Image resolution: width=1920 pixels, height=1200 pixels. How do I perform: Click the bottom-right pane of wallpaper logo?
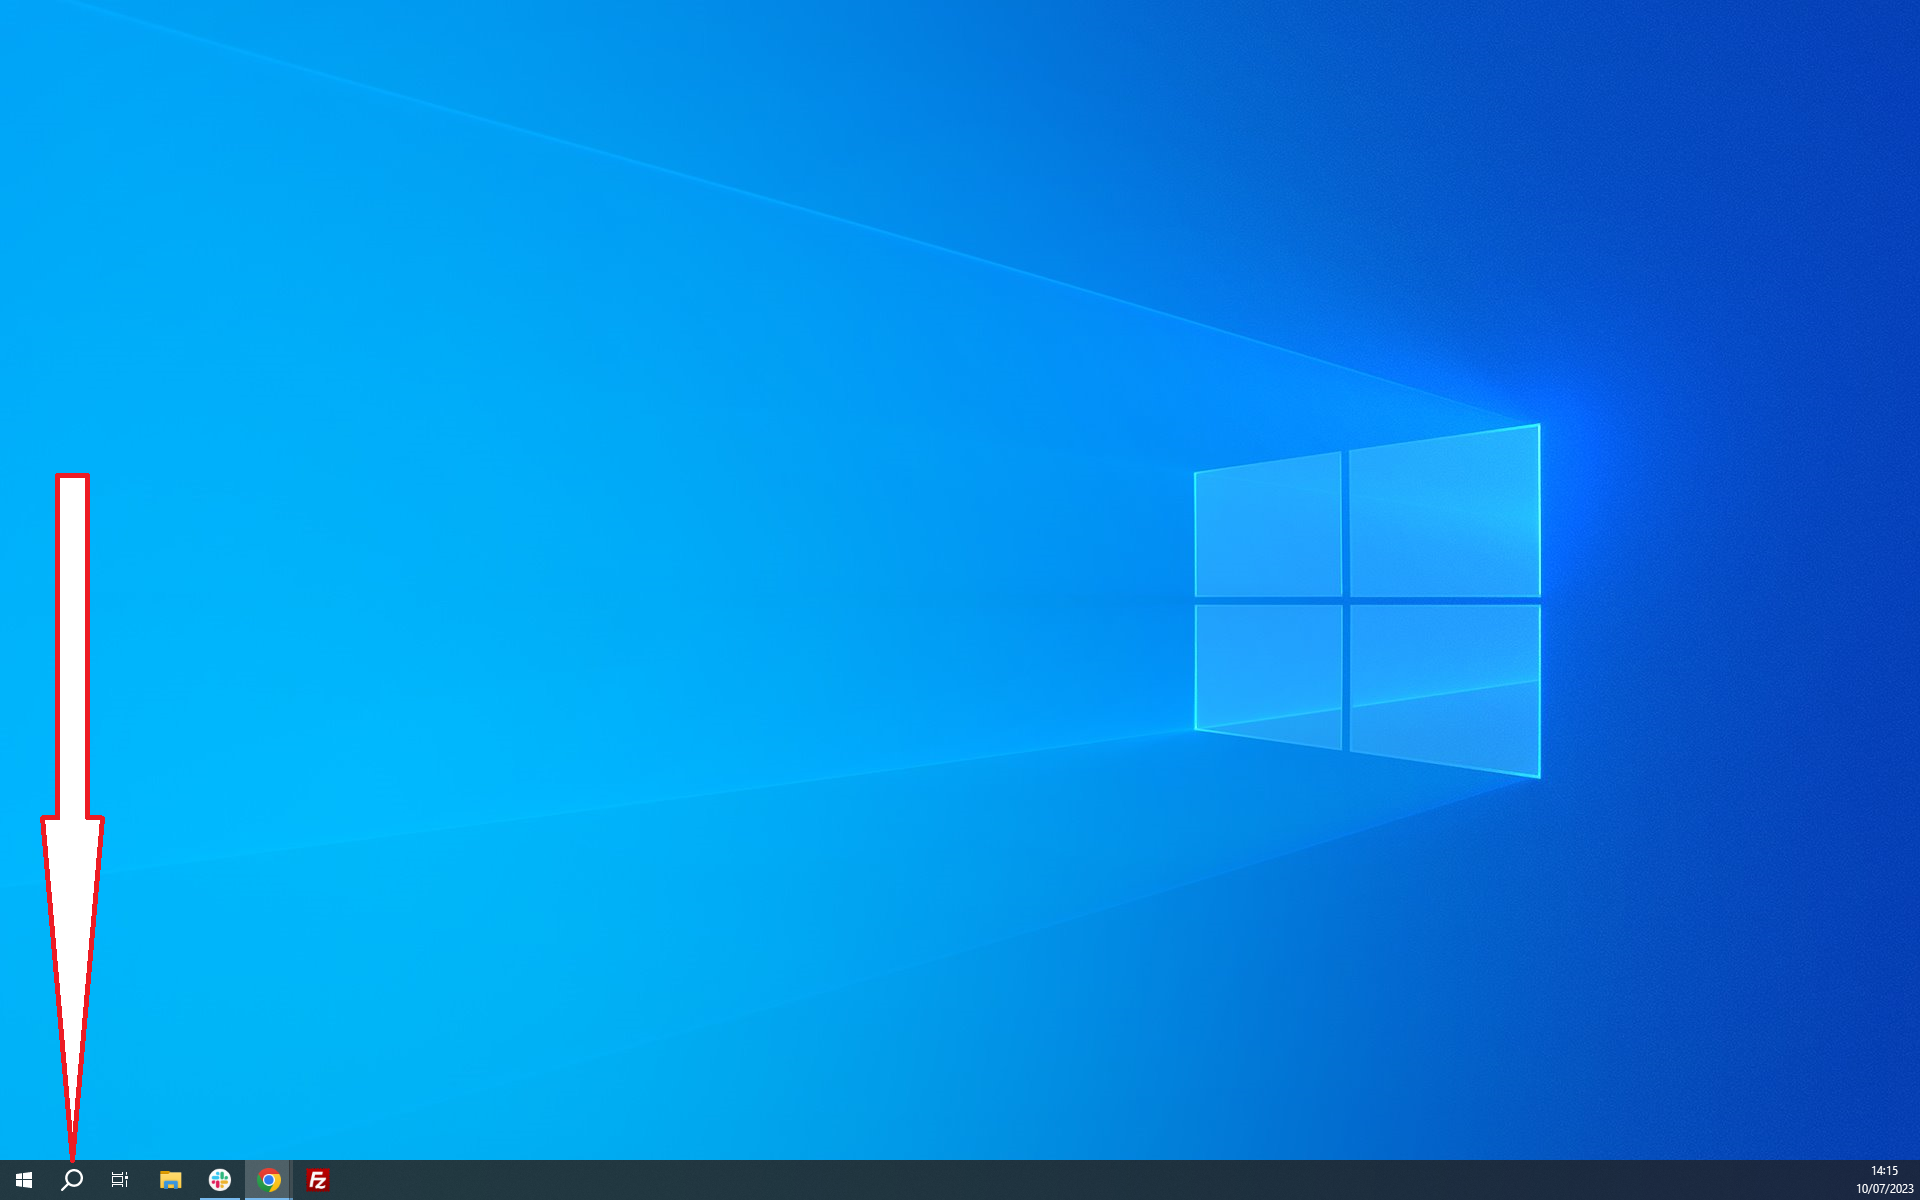pyautogui.click(x=1444, y=685)
